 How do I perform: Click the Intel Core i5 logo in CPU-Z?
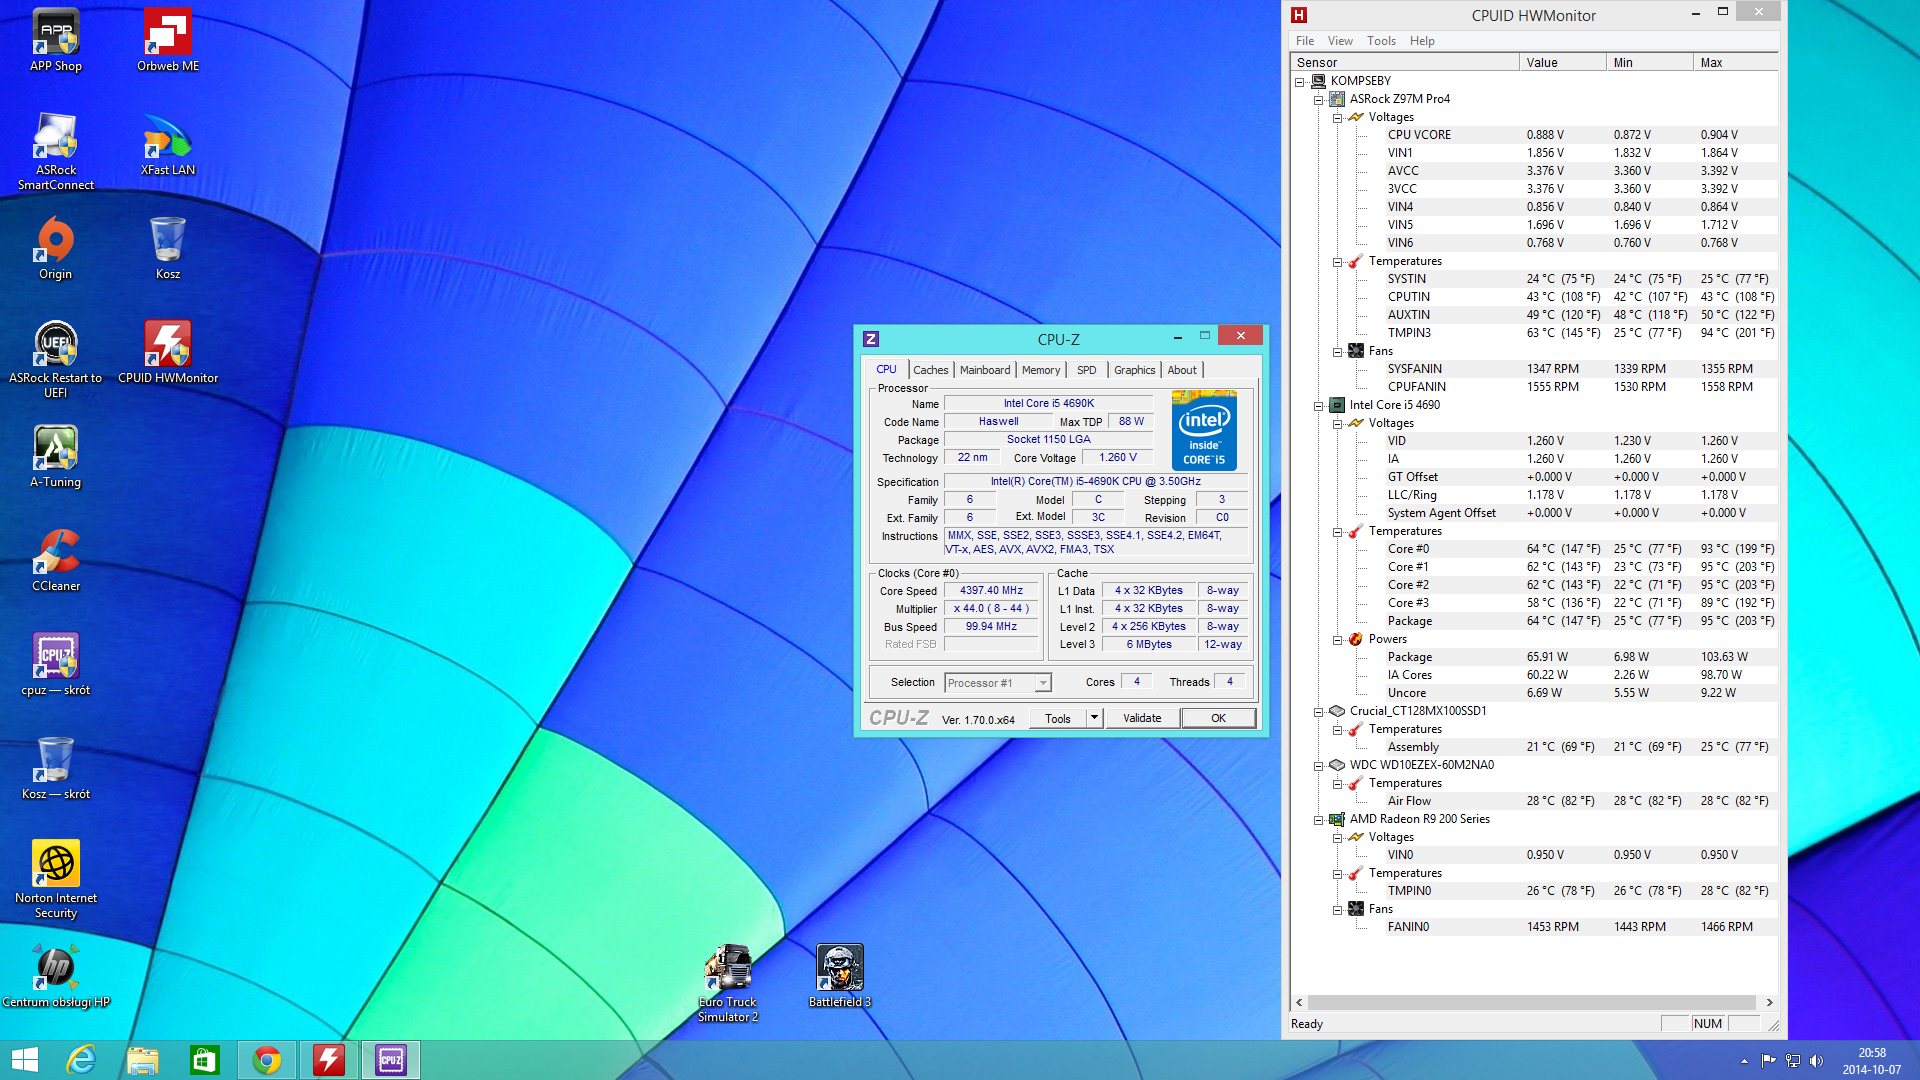click(x=1204, y=431)
